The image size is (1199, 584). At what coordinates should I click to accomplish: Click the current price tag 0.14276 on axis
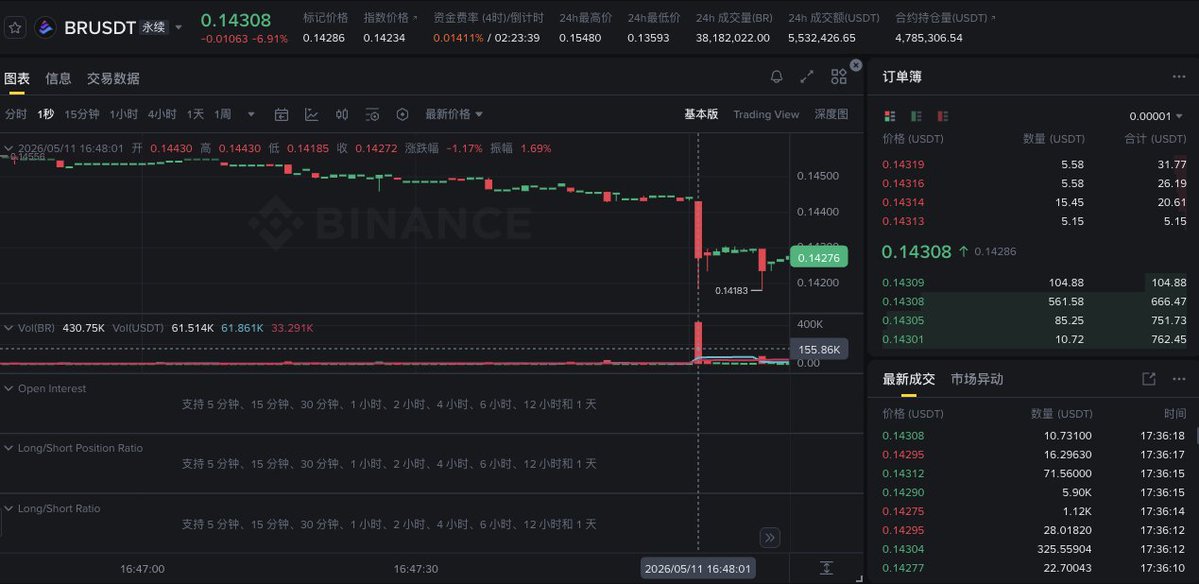(819, 258)
